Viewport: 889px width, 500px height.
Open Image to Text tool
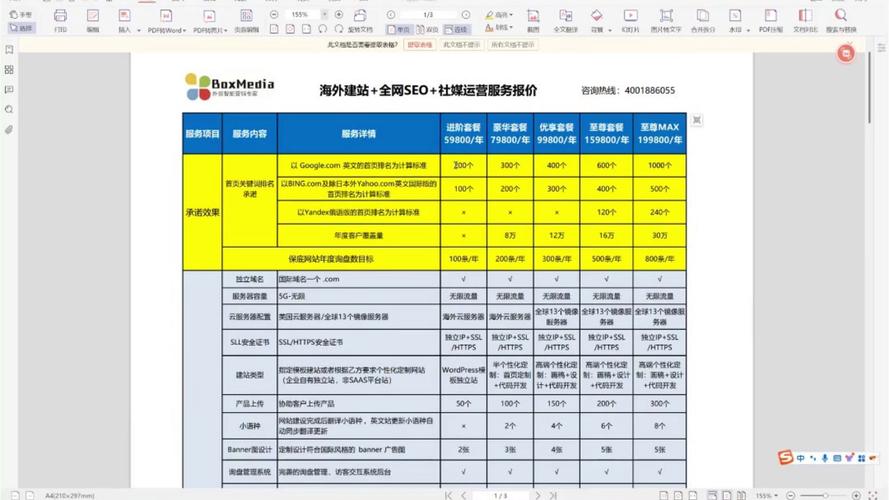click(666, 20)
